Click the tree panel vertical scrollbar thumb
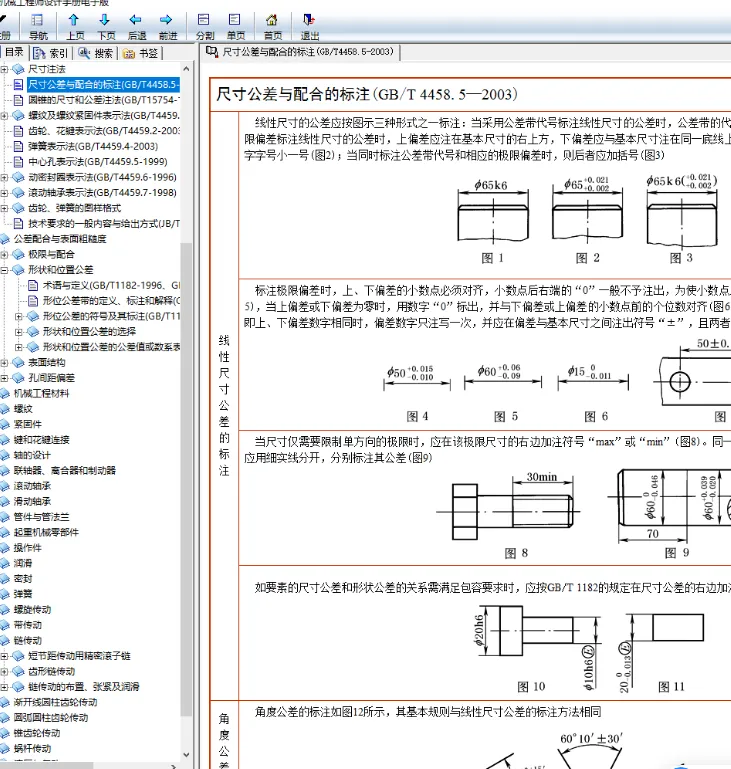Screen dimensions: 731x769 (186, 479)
